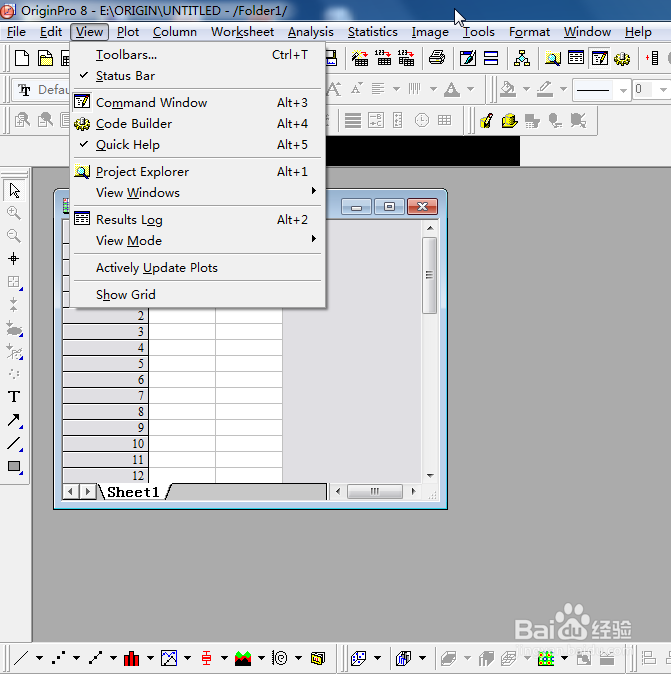Click fill color bucket swatch
Viewport: 671px width, 674px height.
(508, 89)
